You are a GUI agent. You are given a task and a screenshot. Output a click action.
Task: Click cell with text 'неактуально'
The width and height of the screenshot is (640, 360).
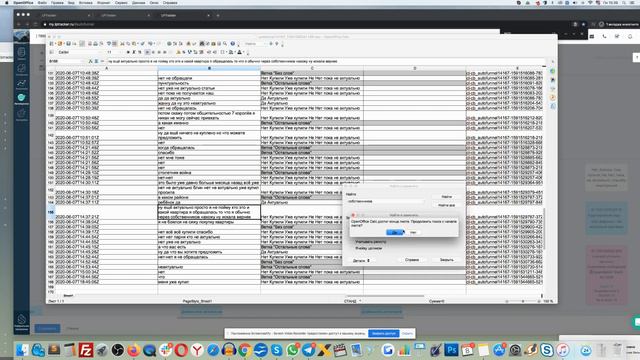[x=209, y=267]
